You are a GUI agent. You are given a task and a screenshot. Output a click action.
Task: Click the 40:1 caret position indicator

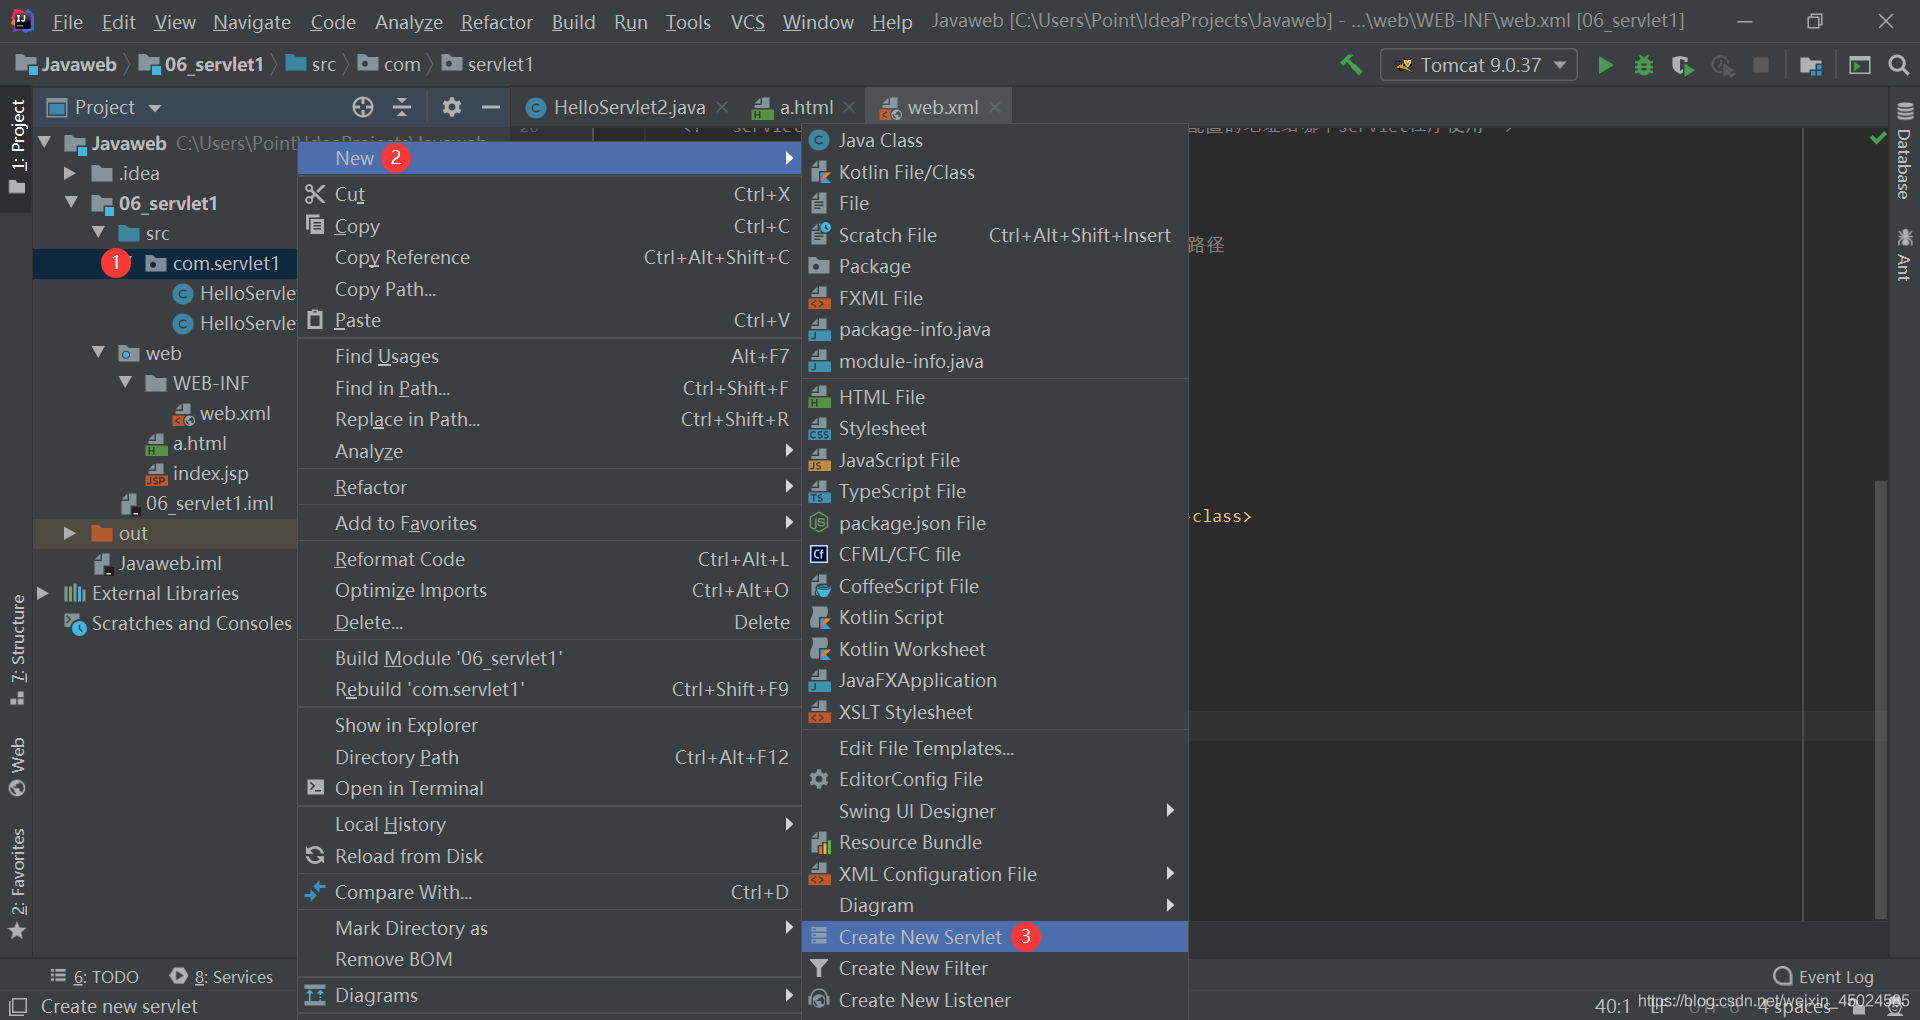1612,1006
